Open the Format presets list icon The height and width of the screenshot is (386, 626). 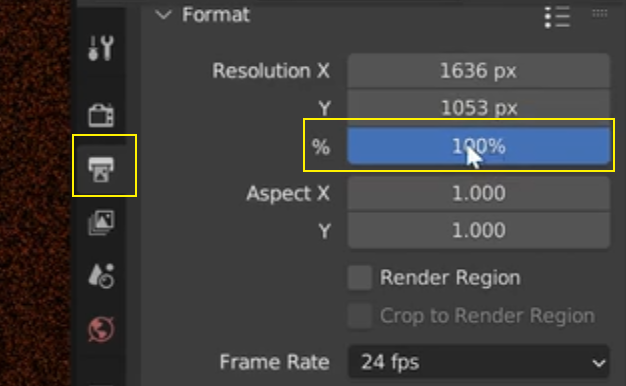click(557, 17)
